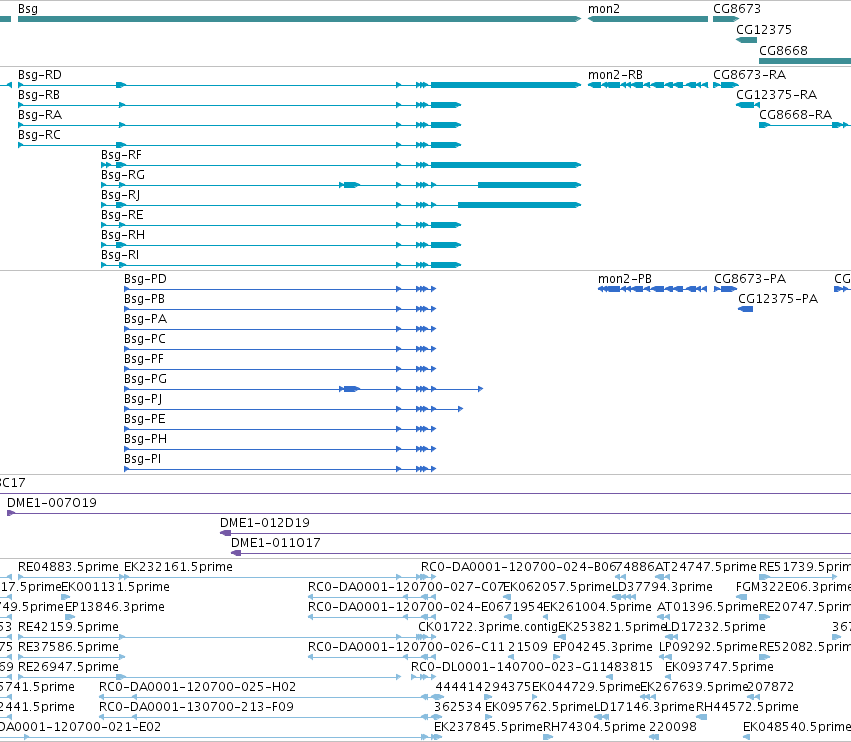This screenshot has height=742, width=851.
Task: Select the CG8668 gene bar
Action: click(805, 61)
